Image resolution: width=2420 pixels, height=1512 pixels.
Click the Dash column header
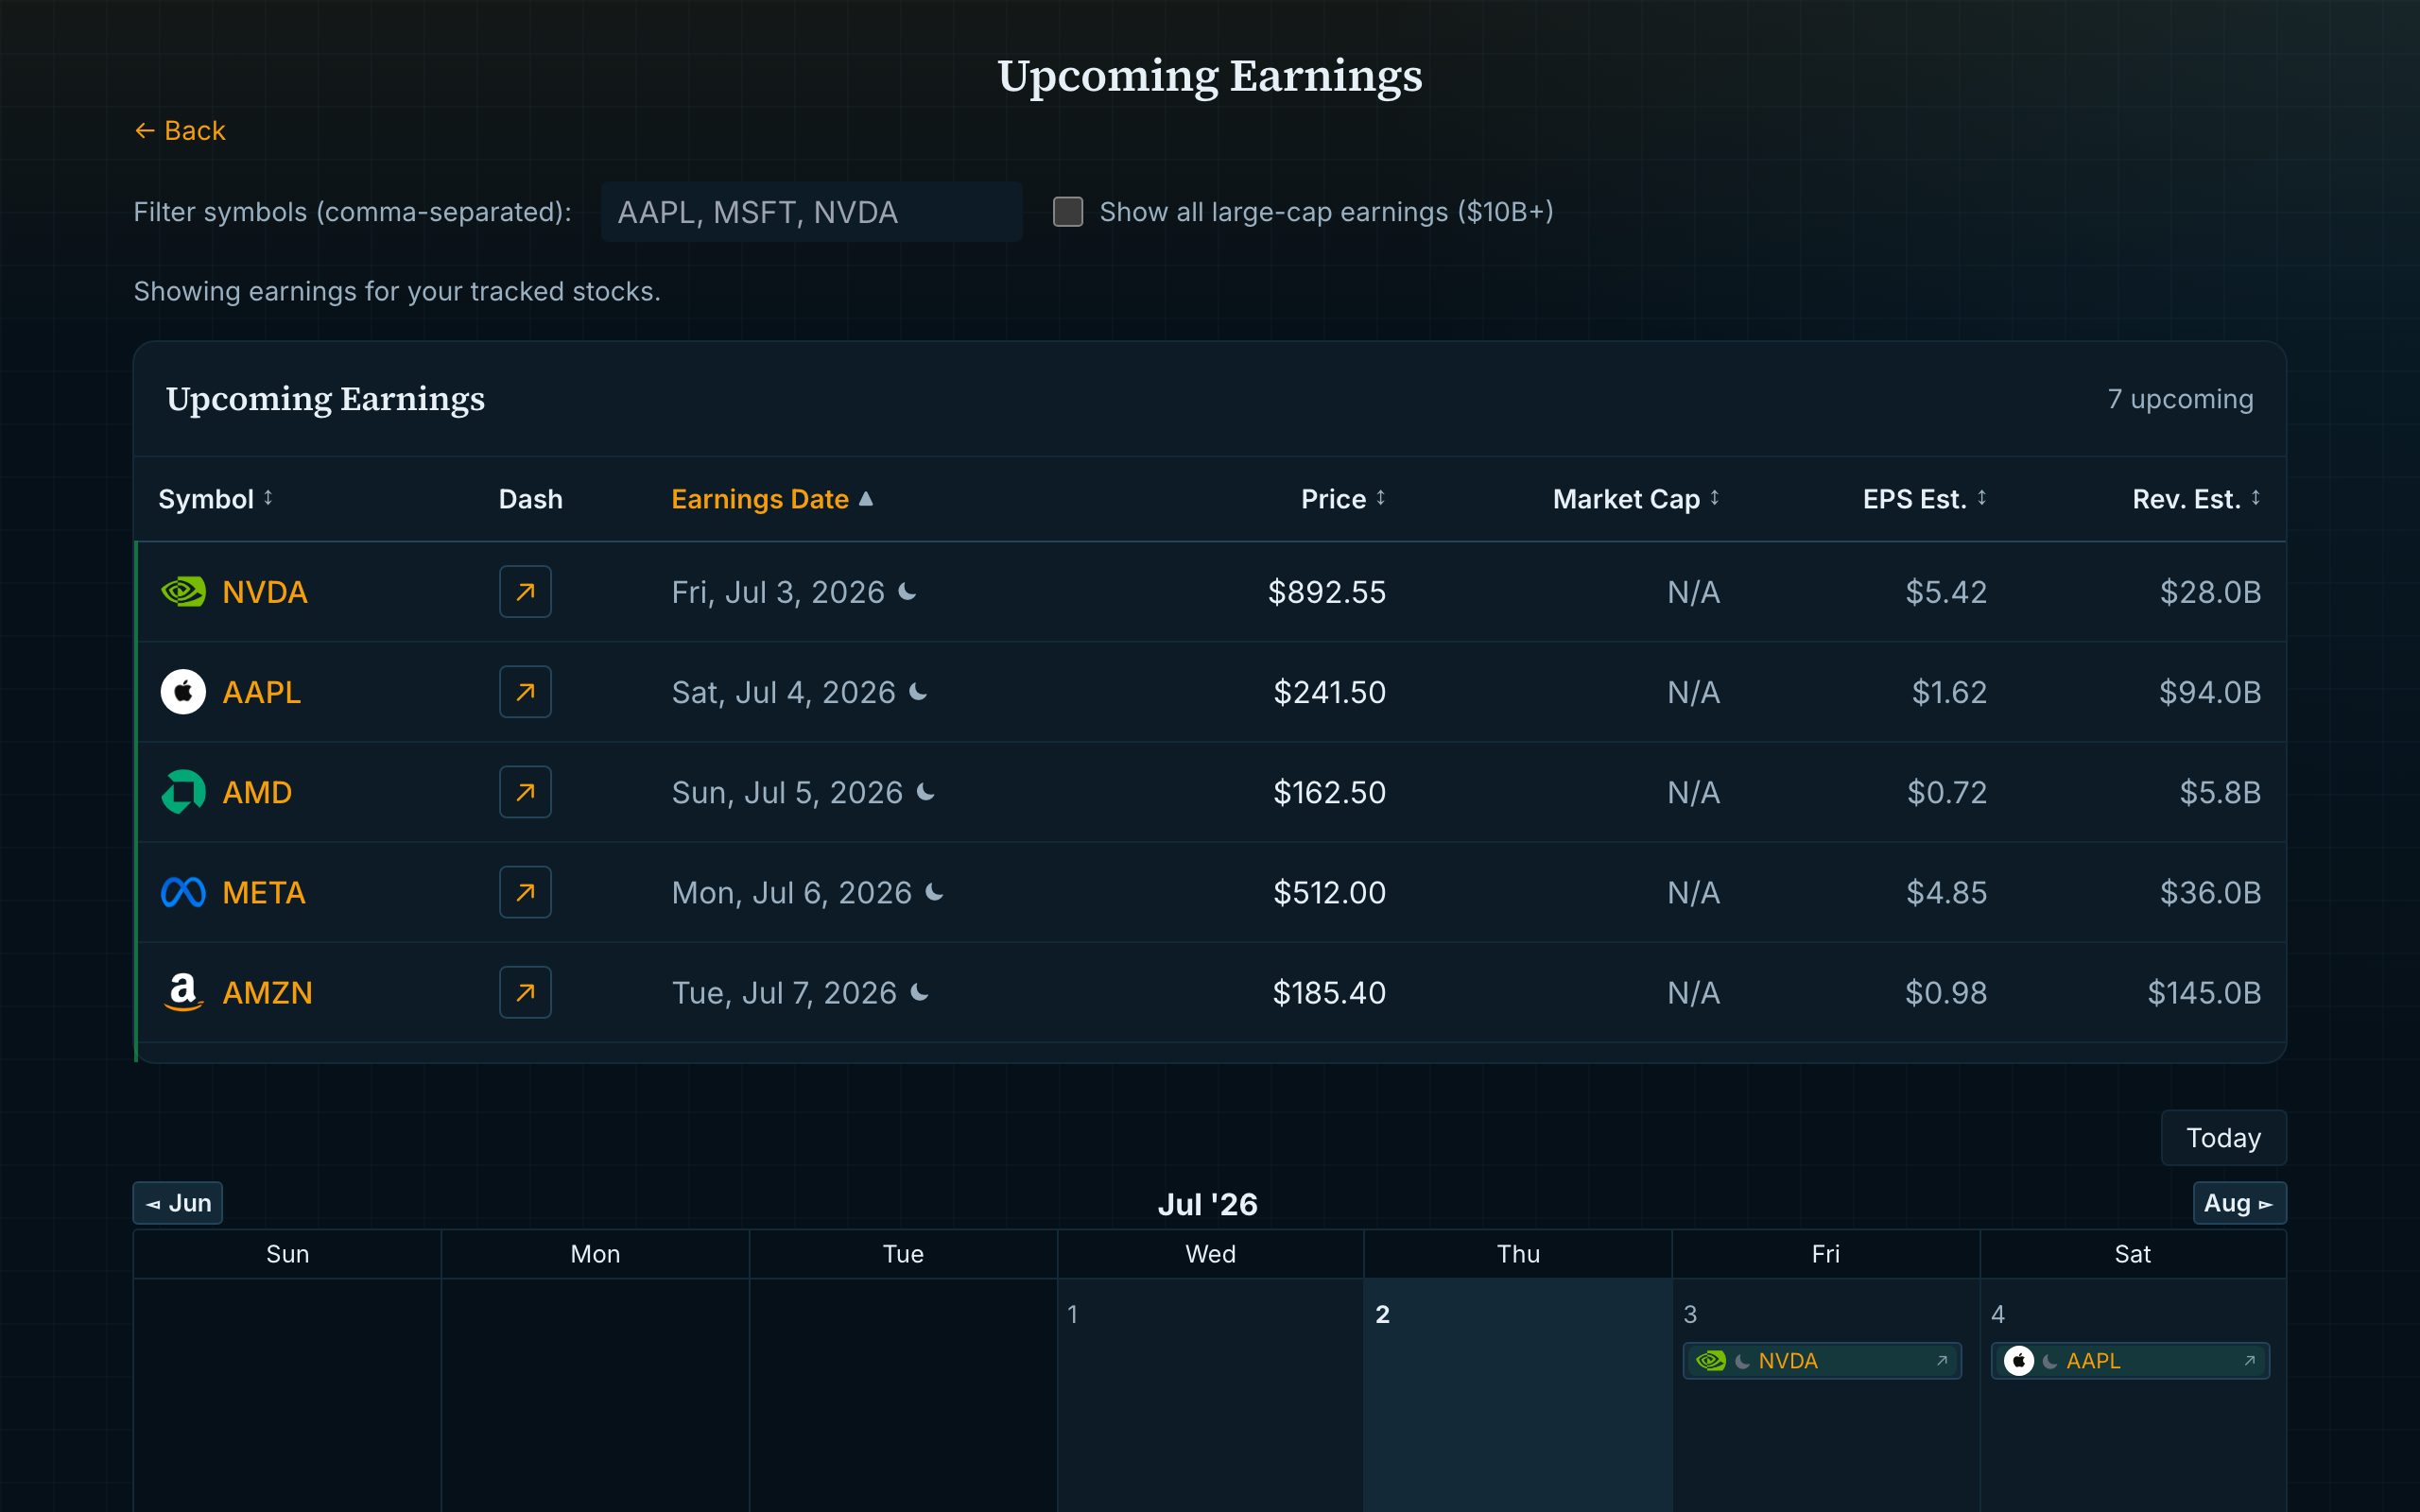coord(531,499)
